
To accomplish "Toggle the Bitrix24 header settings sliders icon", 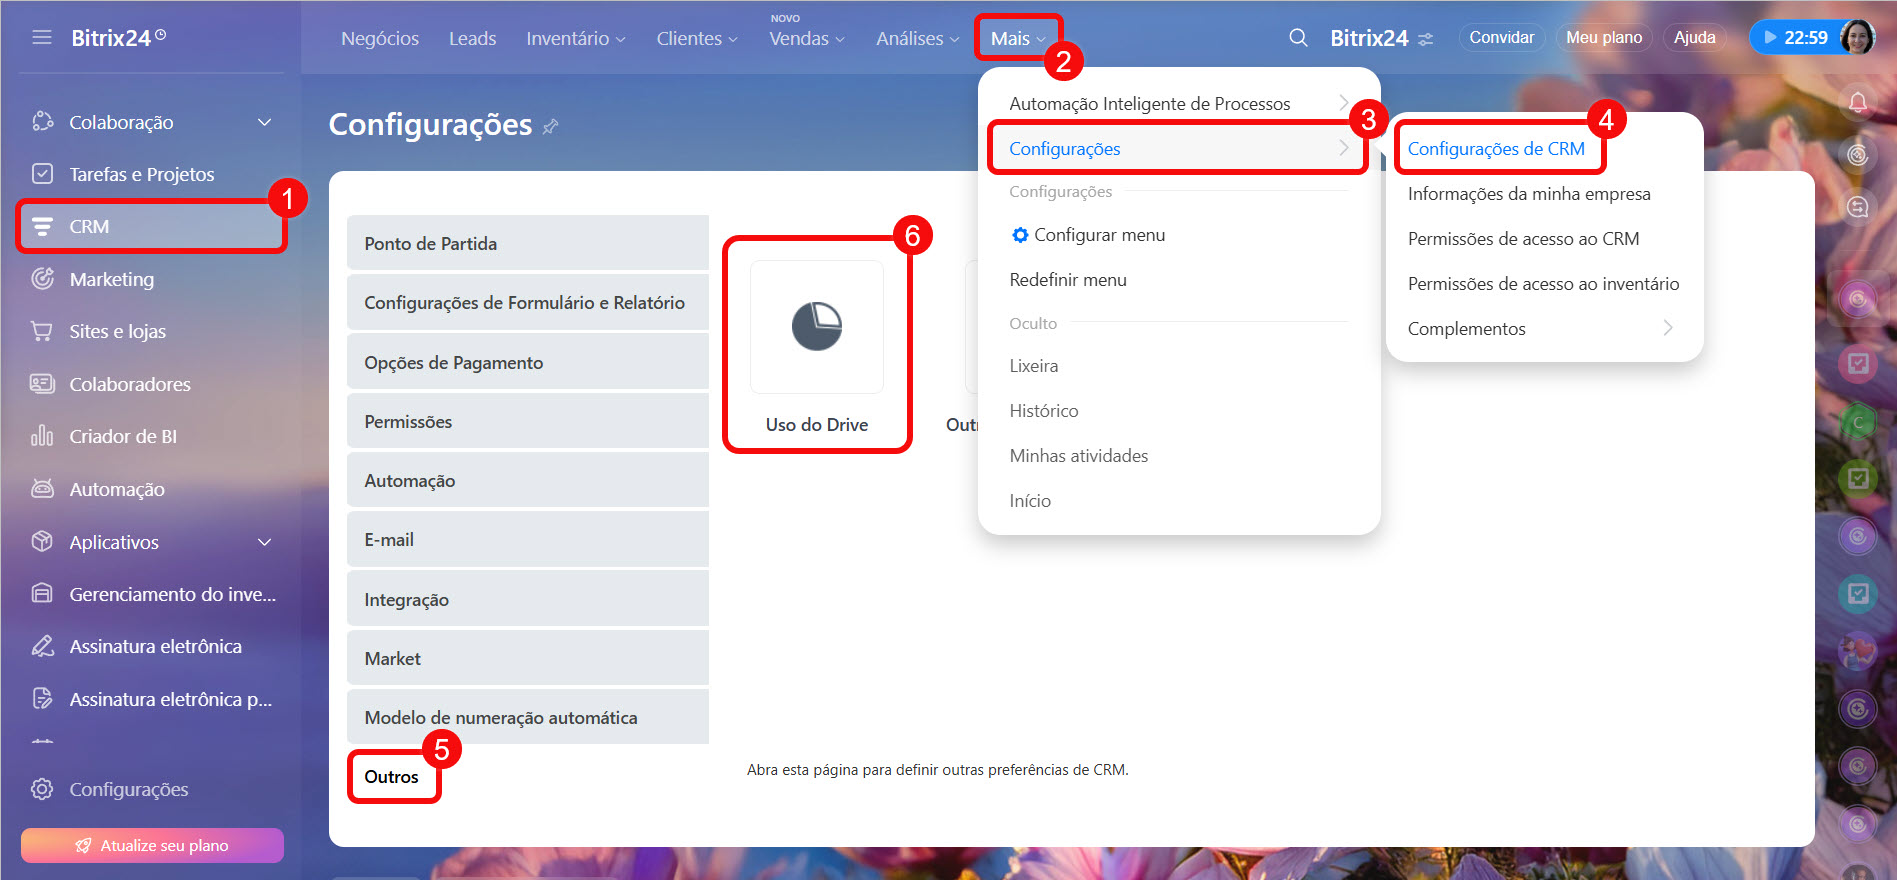I will tap(1425, 39).
